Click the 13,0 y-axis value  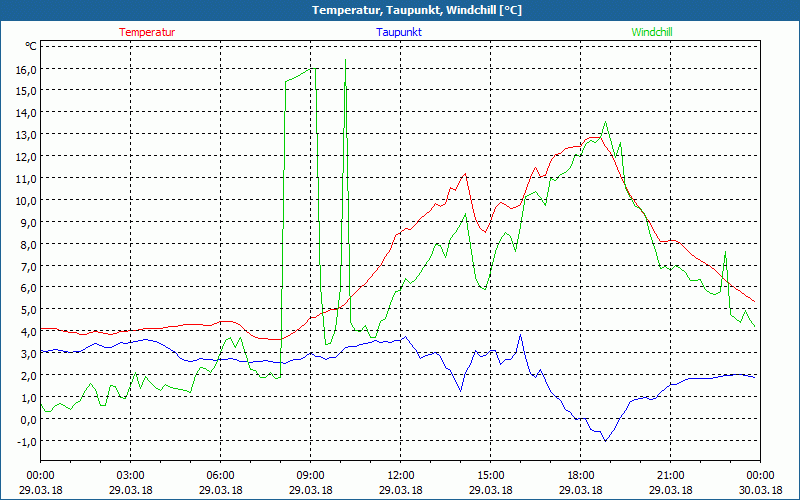tap(27, 135)
